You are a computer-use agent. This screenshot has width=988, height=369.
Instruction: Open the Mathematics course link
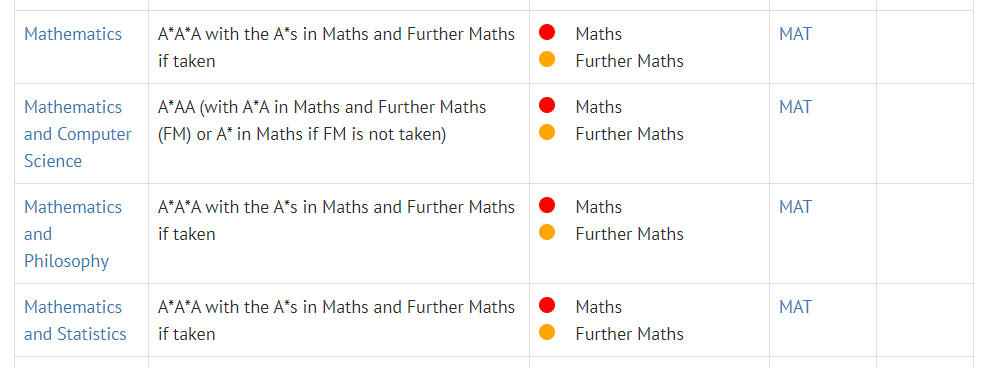[x=73, y=34]
